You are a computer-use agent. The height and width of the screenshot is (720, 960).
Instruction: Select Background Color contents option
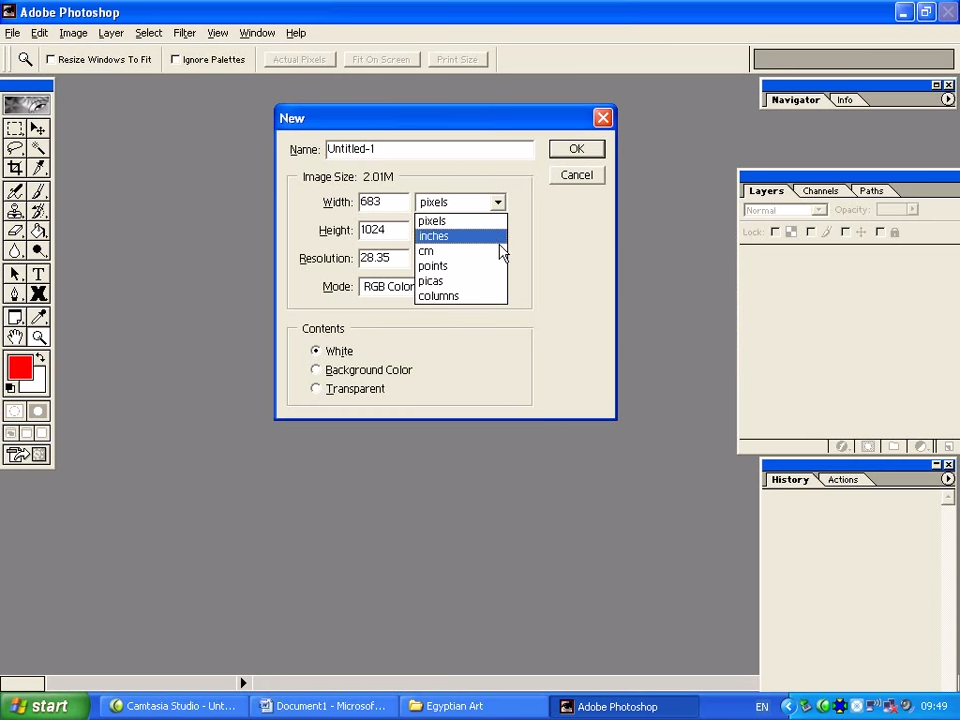(x=315, y=370)
